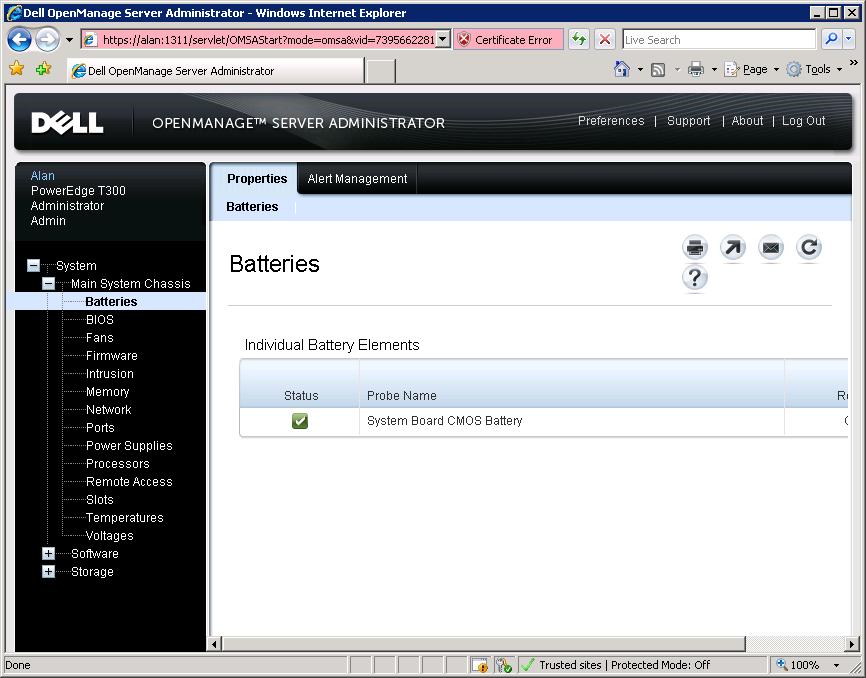Click the browser Forward arrow button

click(47, 40)
